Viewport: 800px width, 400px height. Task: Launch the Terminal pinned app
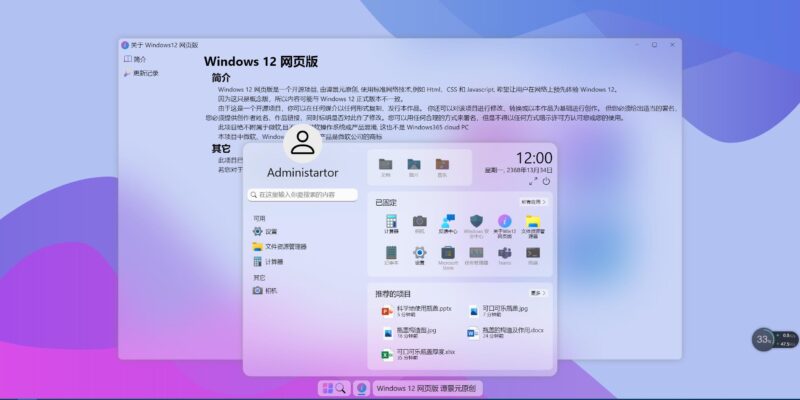point(533,256)
